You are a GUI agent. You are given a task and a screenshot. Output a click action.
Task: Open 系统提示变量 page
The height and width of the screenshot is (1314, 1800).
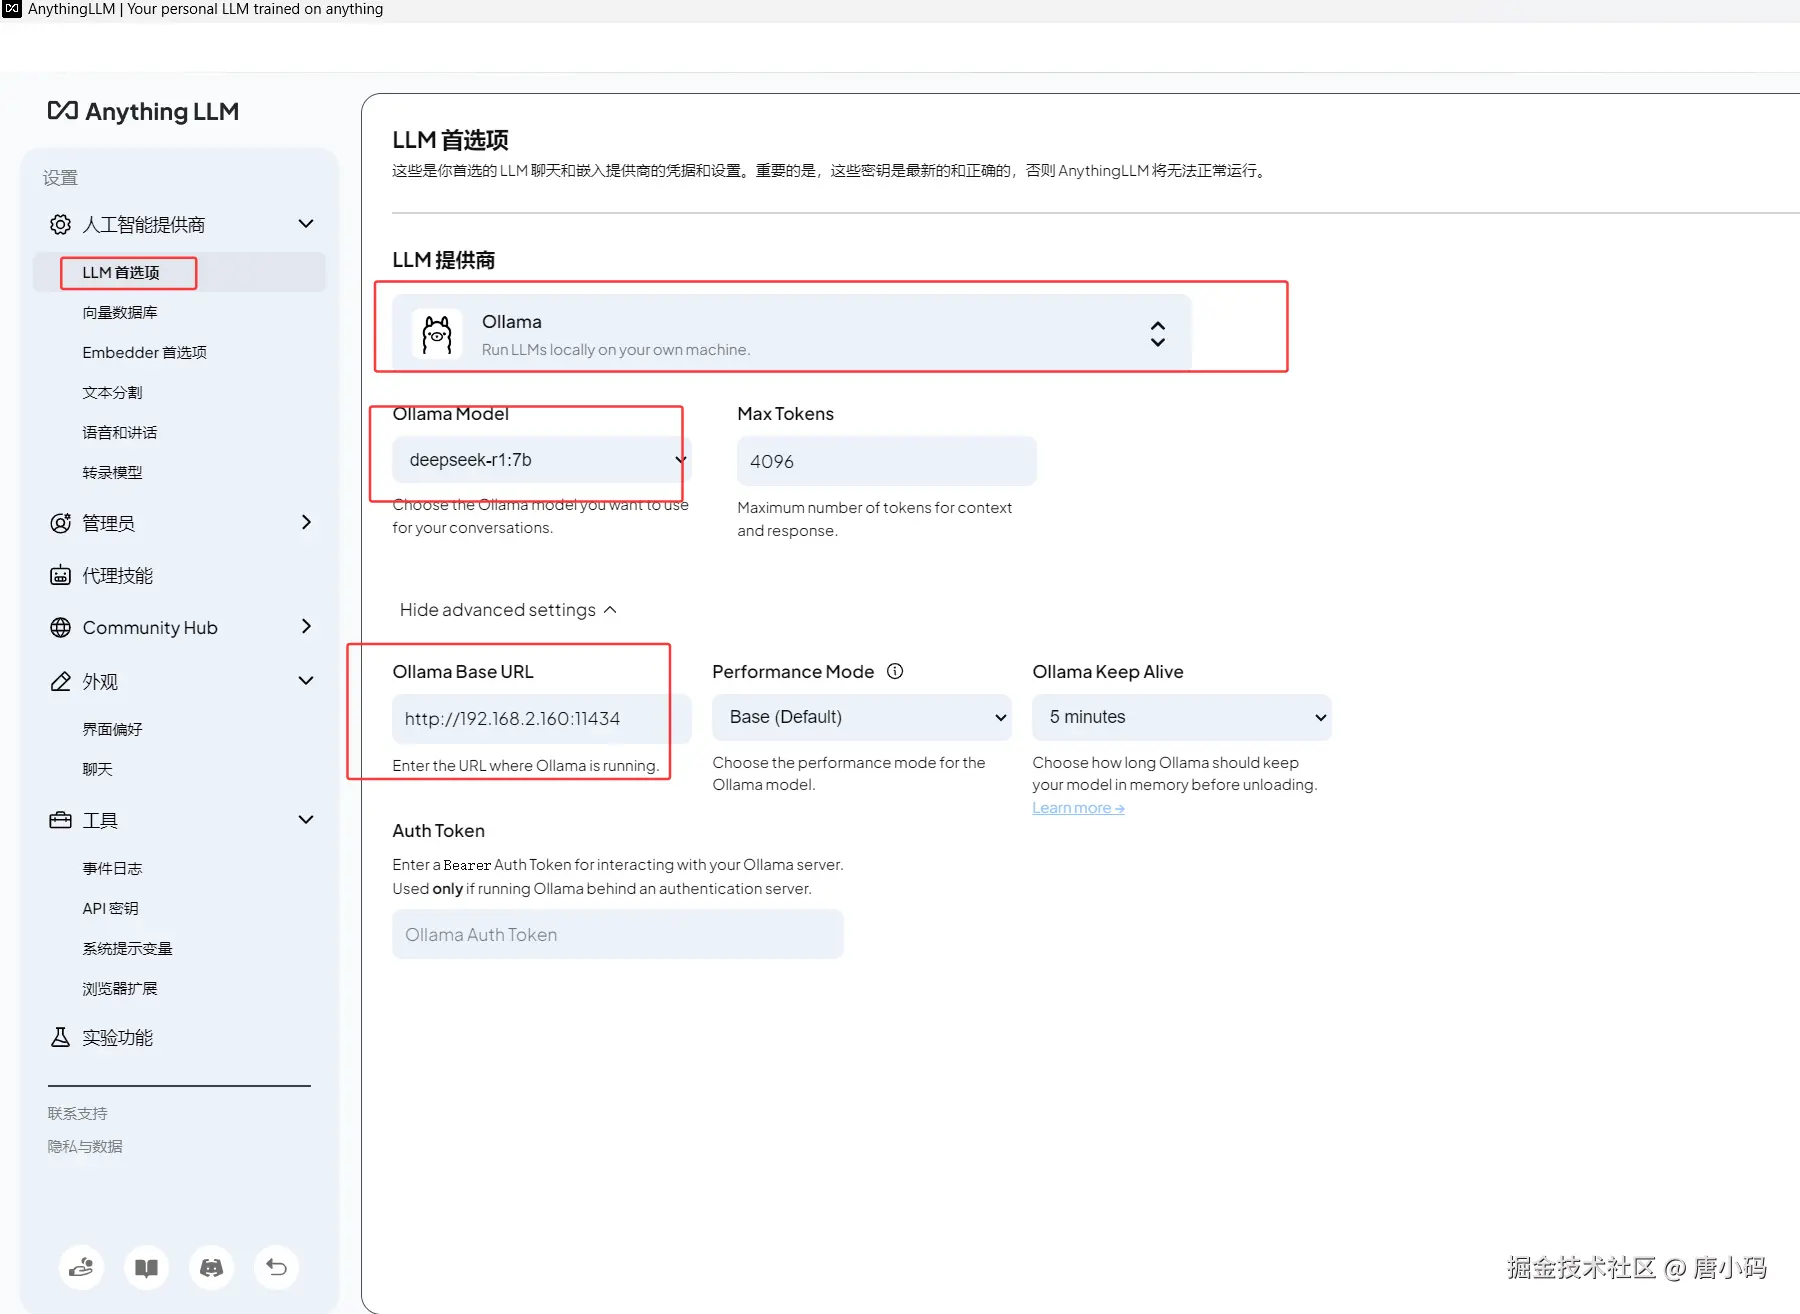point(127,949)
